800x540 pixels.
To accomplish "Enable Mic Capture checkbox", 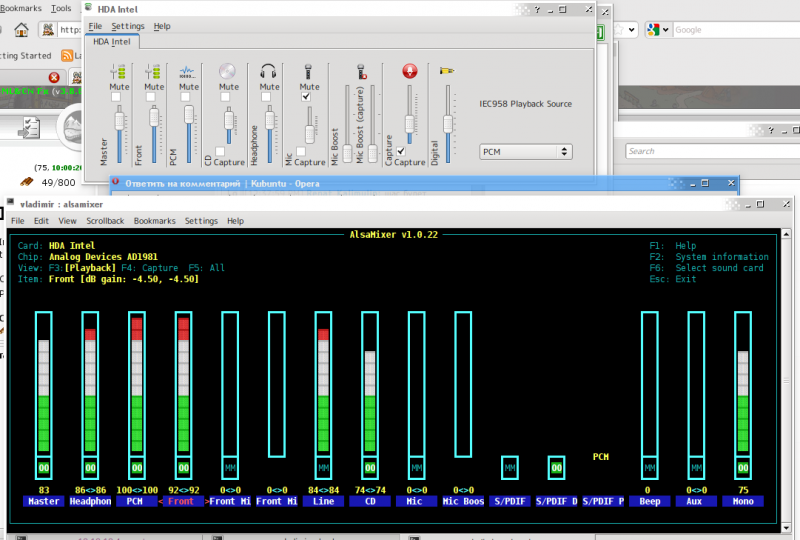I will pyautogui.click(x=301, y=152).
